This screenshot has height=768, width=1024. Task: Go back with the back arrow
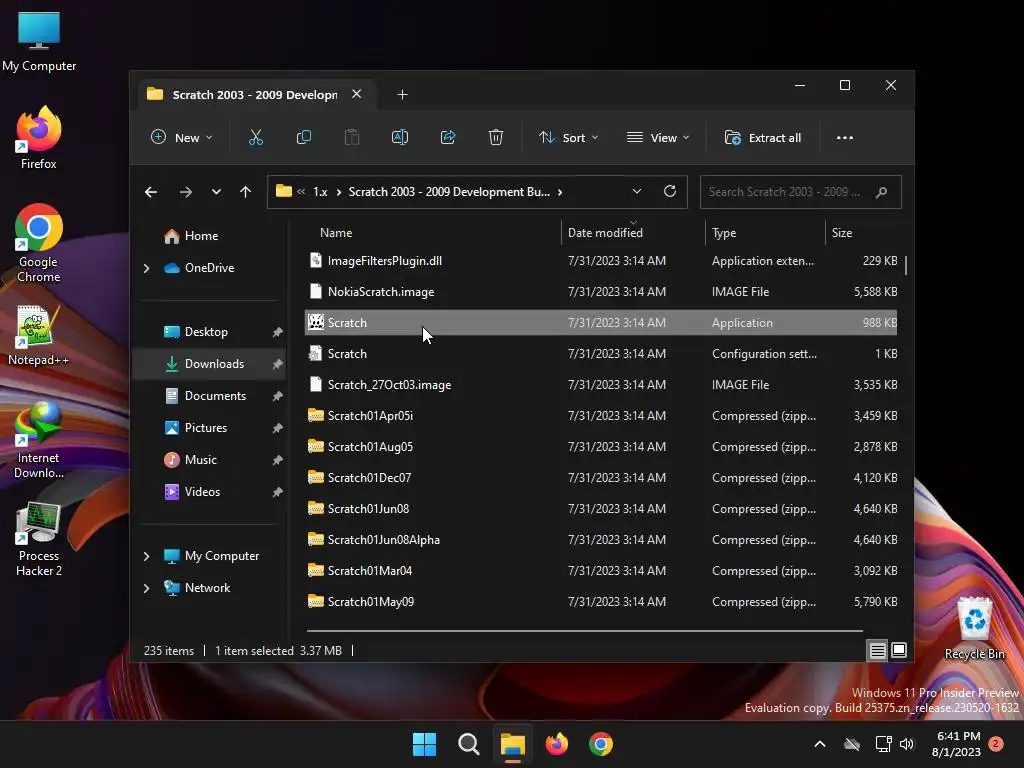151,192
